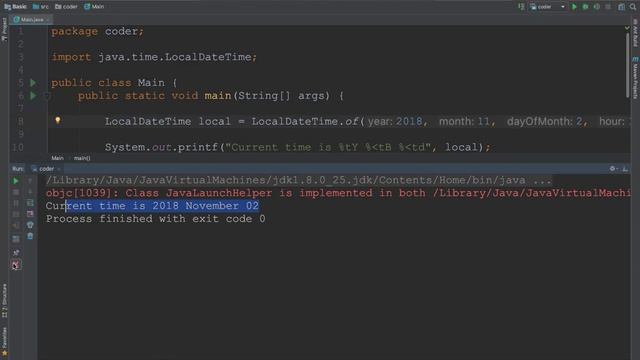Screen dimensions: 640x360
Task: Click the highlighted 'Current time is 2018 November 02' output
Action: 153,206
